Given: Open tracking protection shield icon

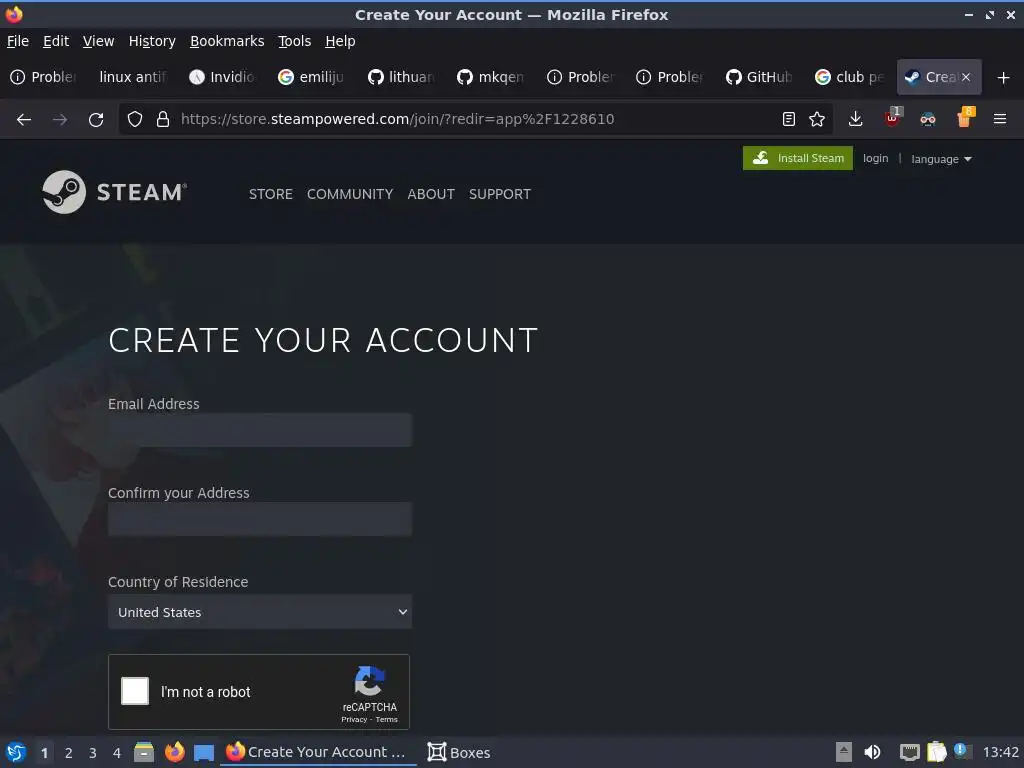Looking at the screenshot, I should click(135, 119).
